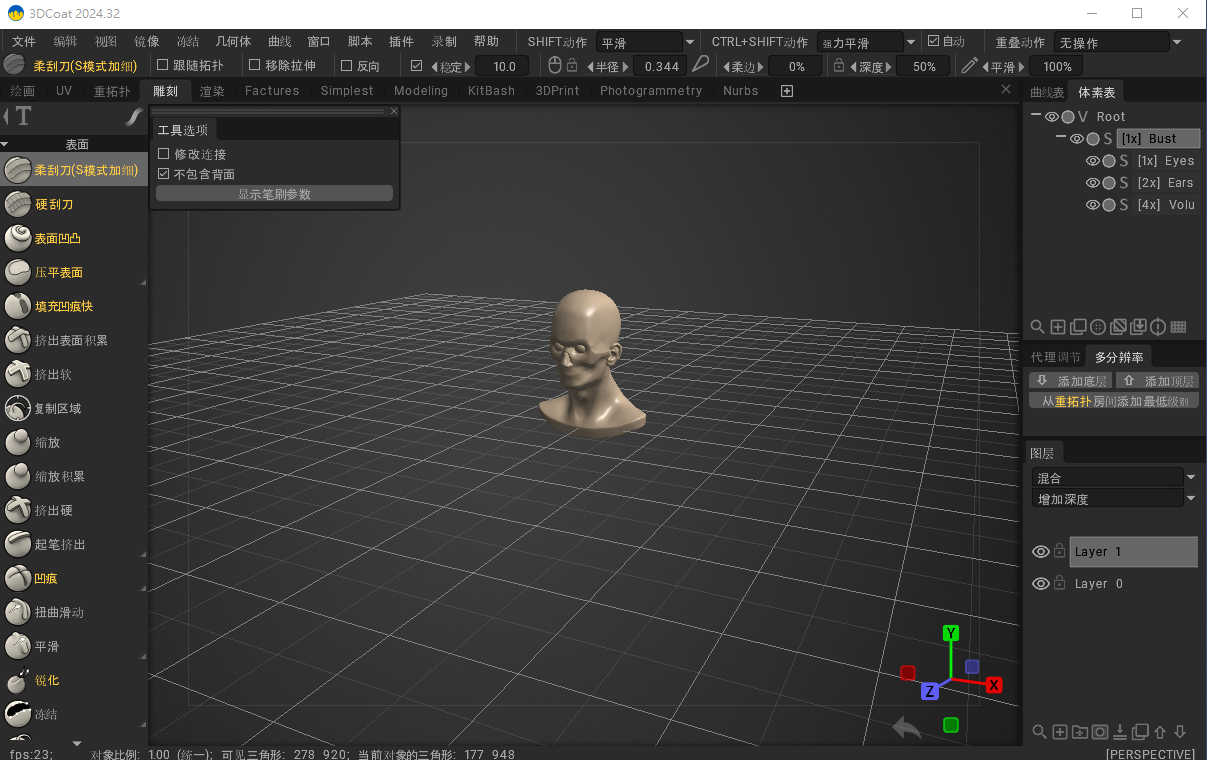Select the 缩放 scale tool

pyautogui.click(x=74, y=442)
